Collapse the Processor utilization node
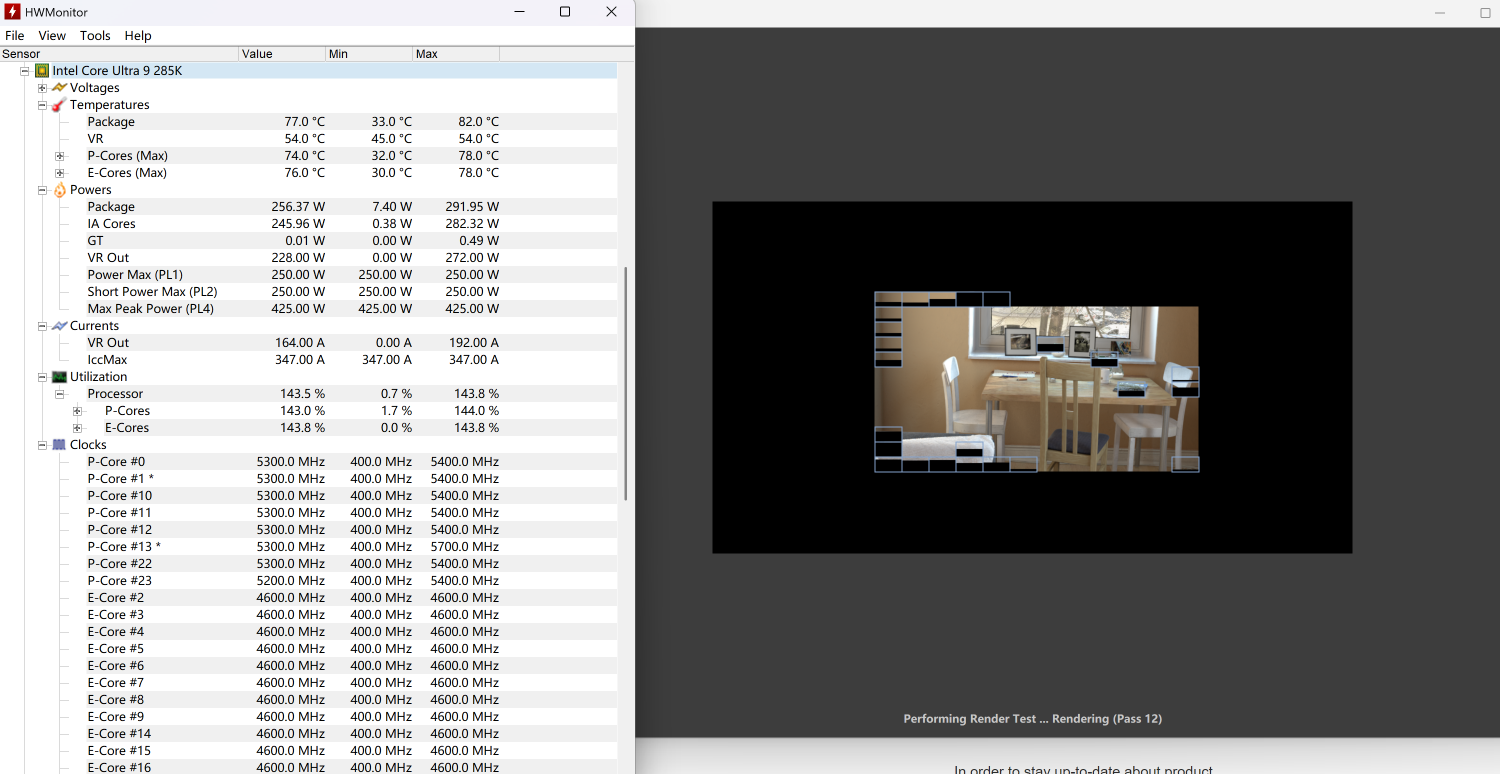Image resolution: width=1500 pixels, height=774 pixels. 59,394
